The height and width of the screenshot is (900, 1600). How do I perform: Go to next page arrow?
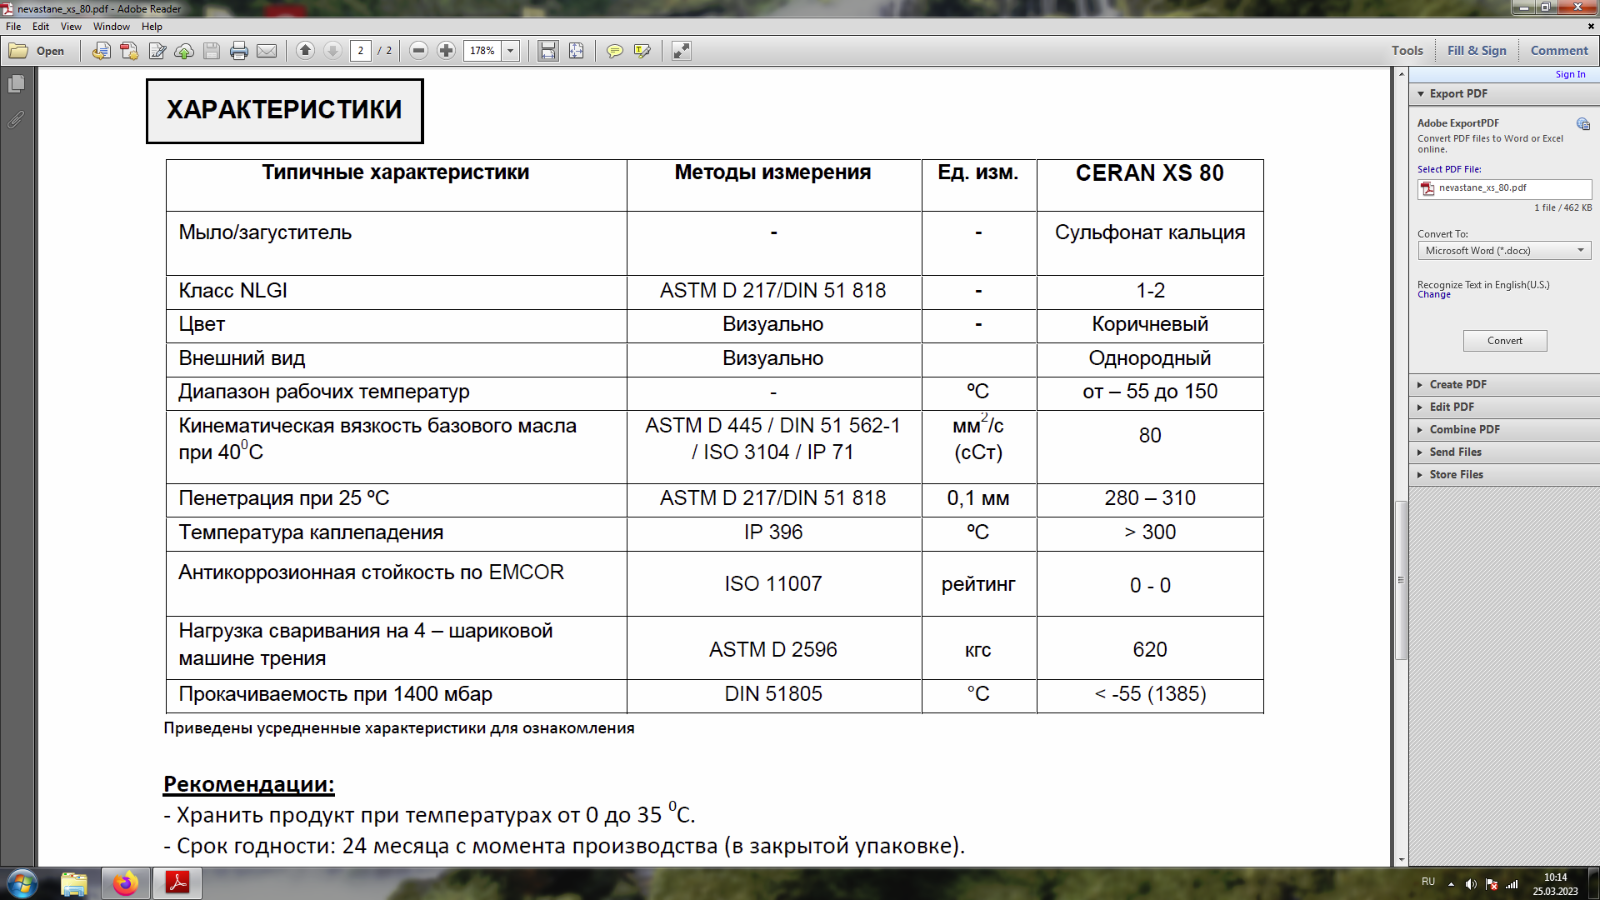point(333,51)
